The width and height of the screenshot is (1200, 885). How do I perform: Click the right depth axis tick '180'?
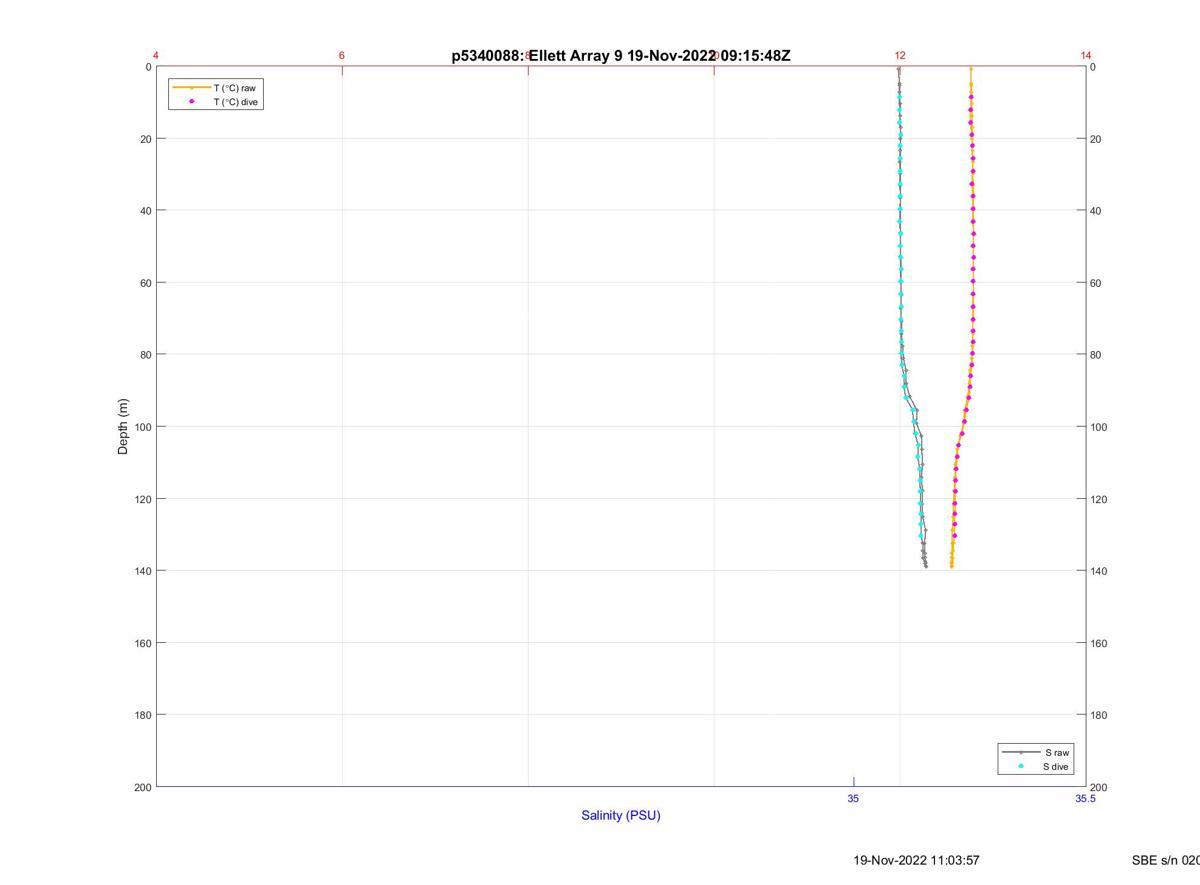pos(1099,715)
